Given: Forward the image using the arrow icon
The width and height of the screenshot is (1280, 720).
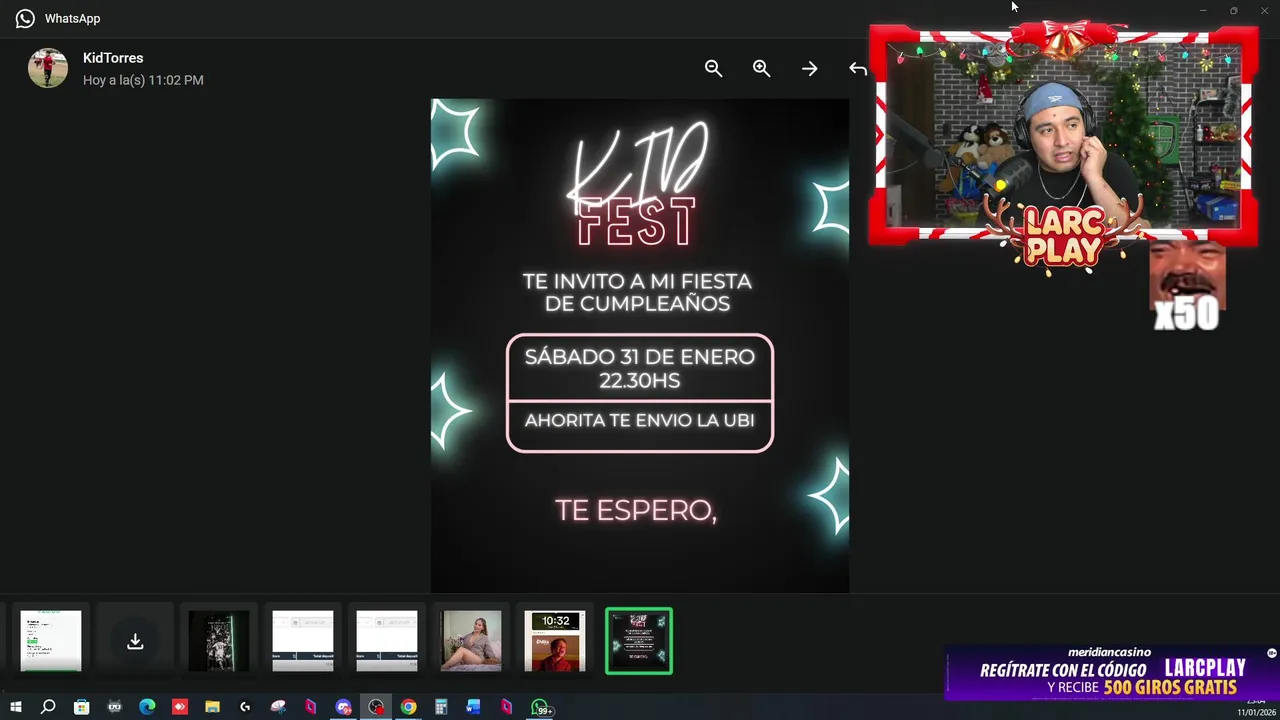Looking at the screenshot, I should 809,68.
